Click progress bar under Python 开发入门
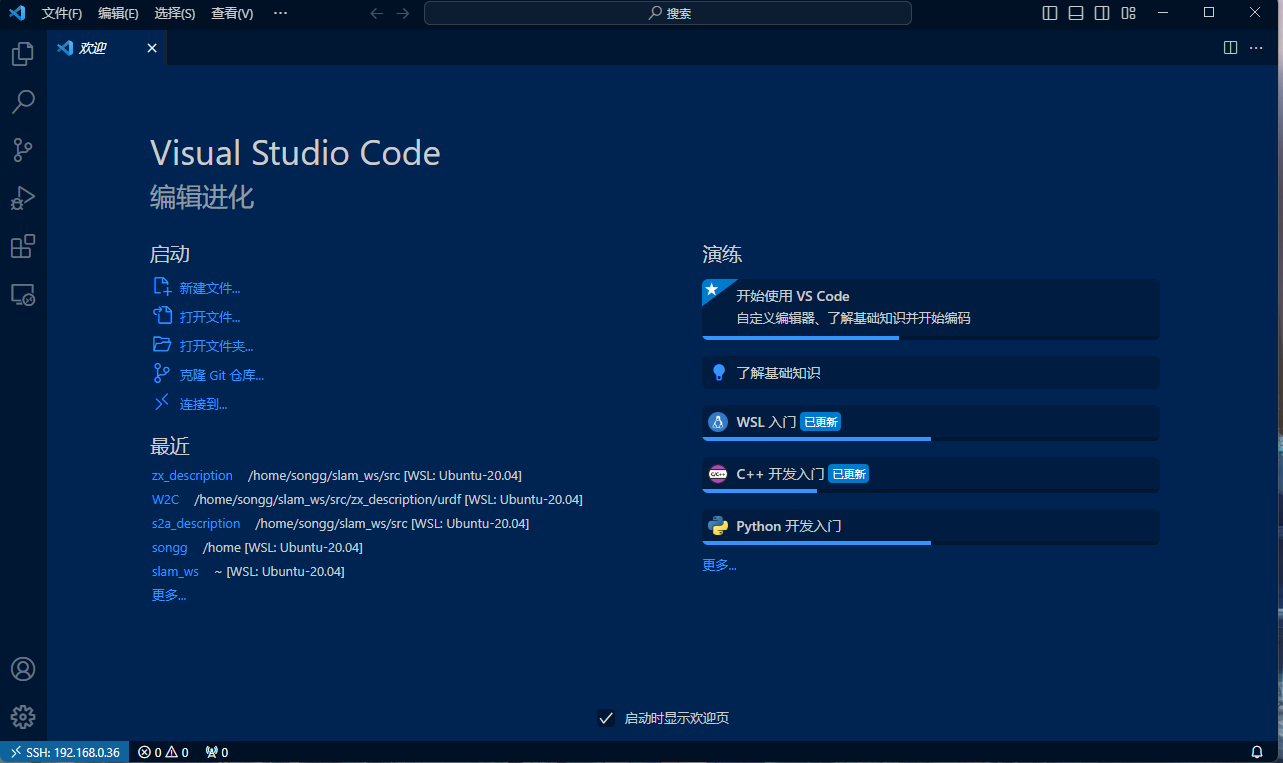This screenshot has width=1283, height=763. [x=931, y=543]
